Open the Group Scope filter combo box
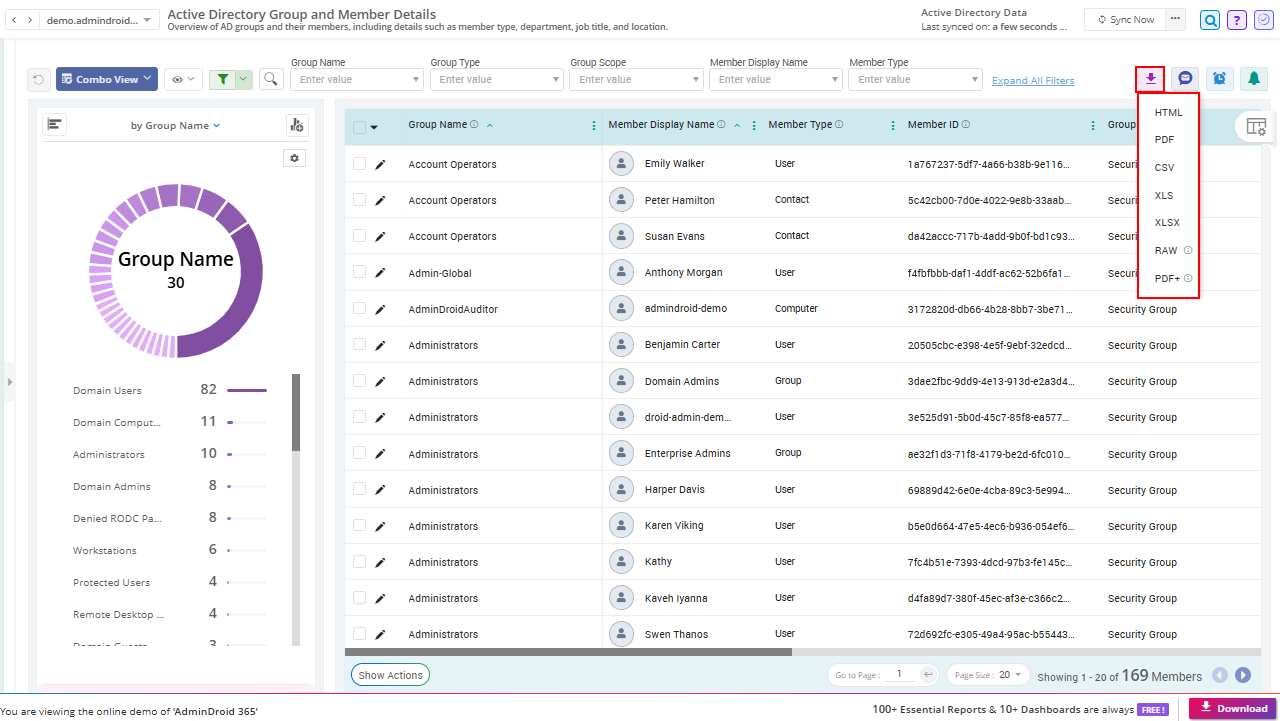Viewport: 1280px width, 721px height. (637, 79)
